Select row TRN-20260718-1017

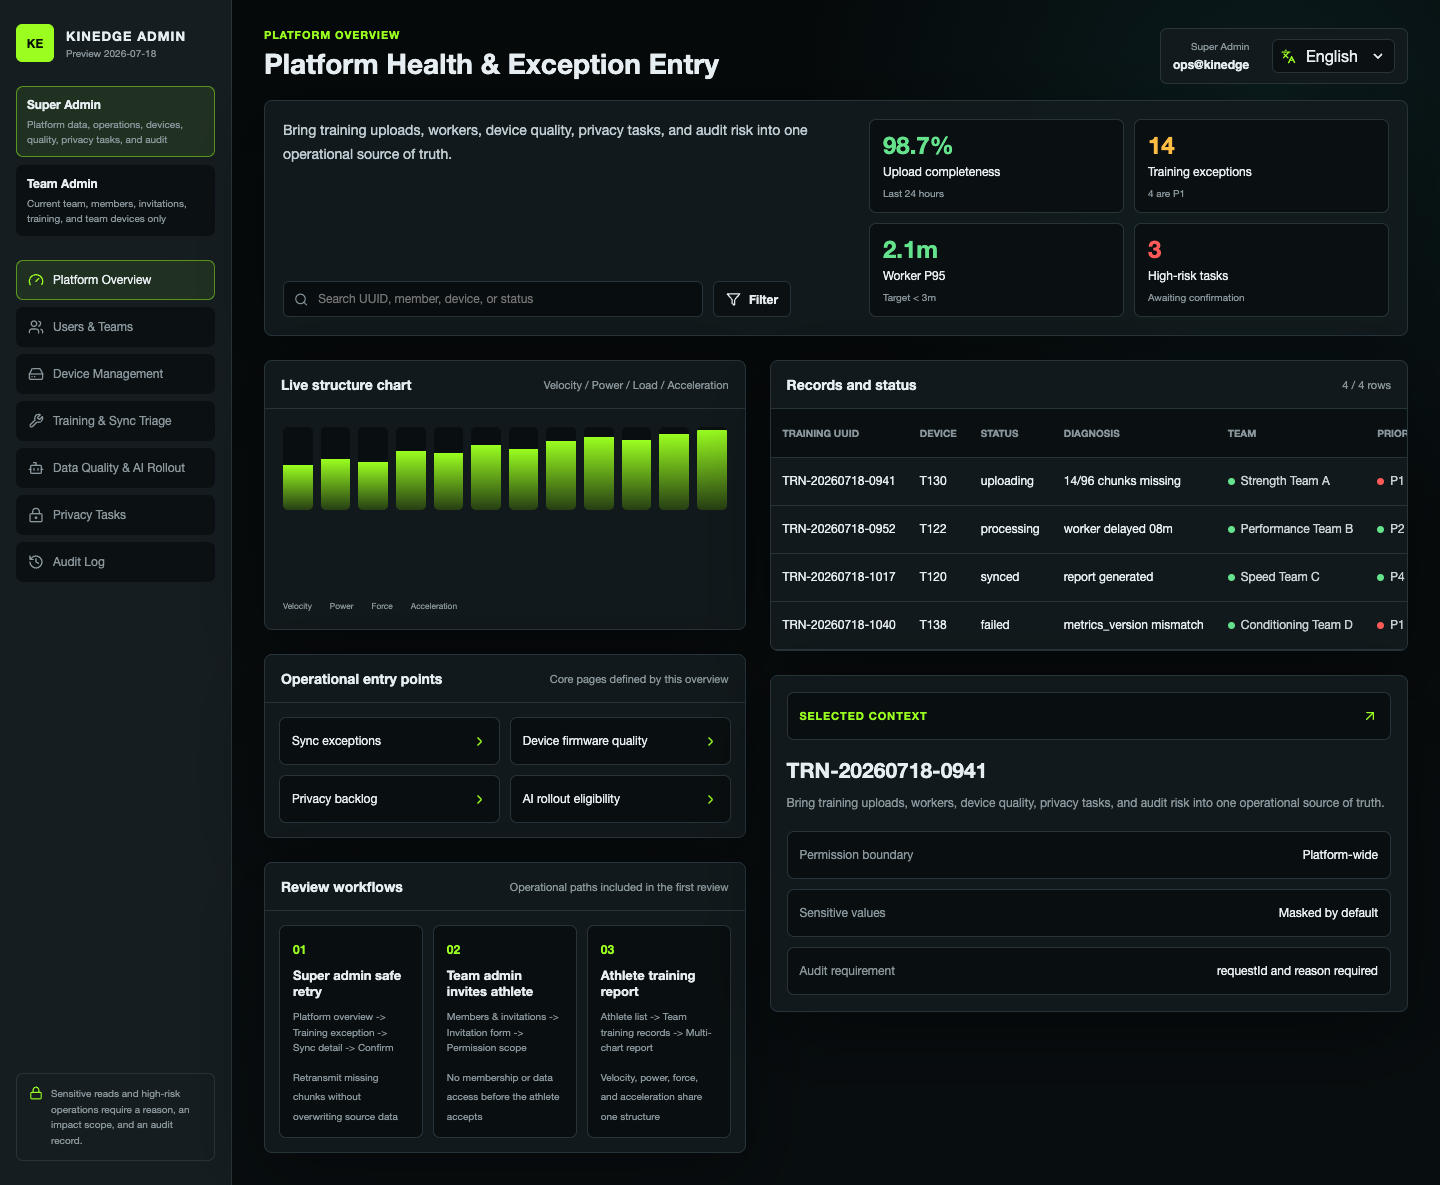coord(1089,577)
